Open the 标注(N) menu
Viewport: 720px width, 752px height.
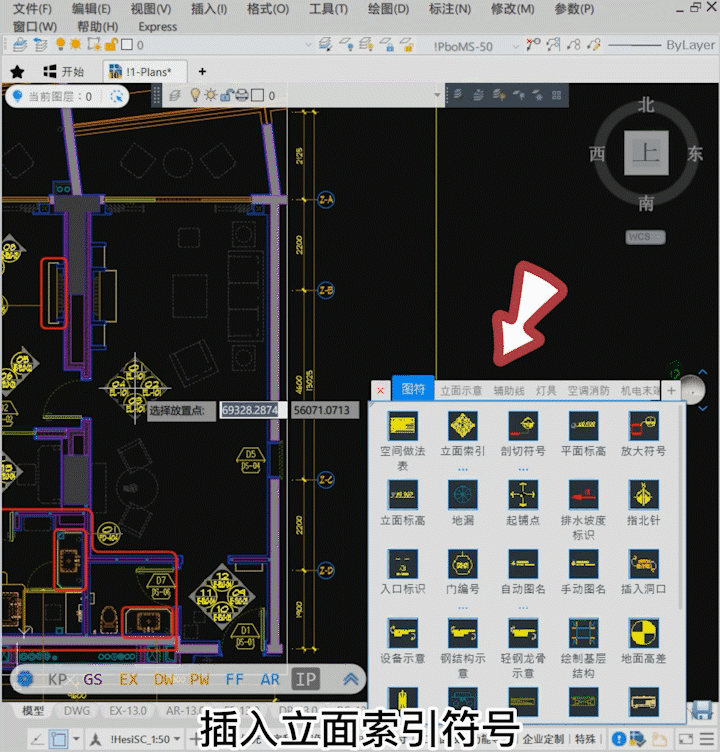point(449,9)
